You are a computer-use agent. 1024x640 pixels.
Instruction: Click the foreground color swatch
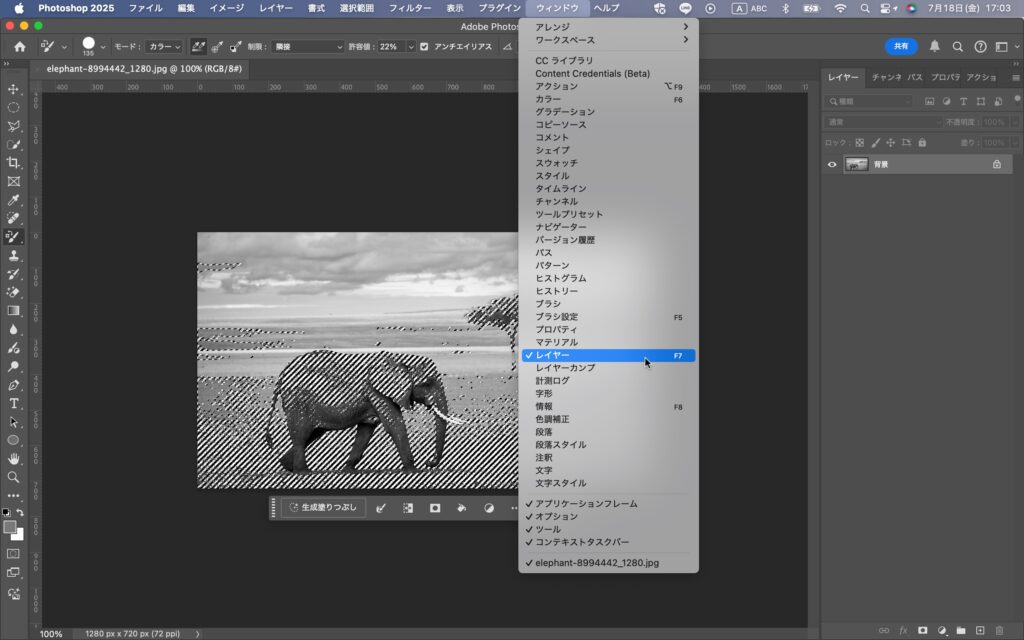pos(10,527)
